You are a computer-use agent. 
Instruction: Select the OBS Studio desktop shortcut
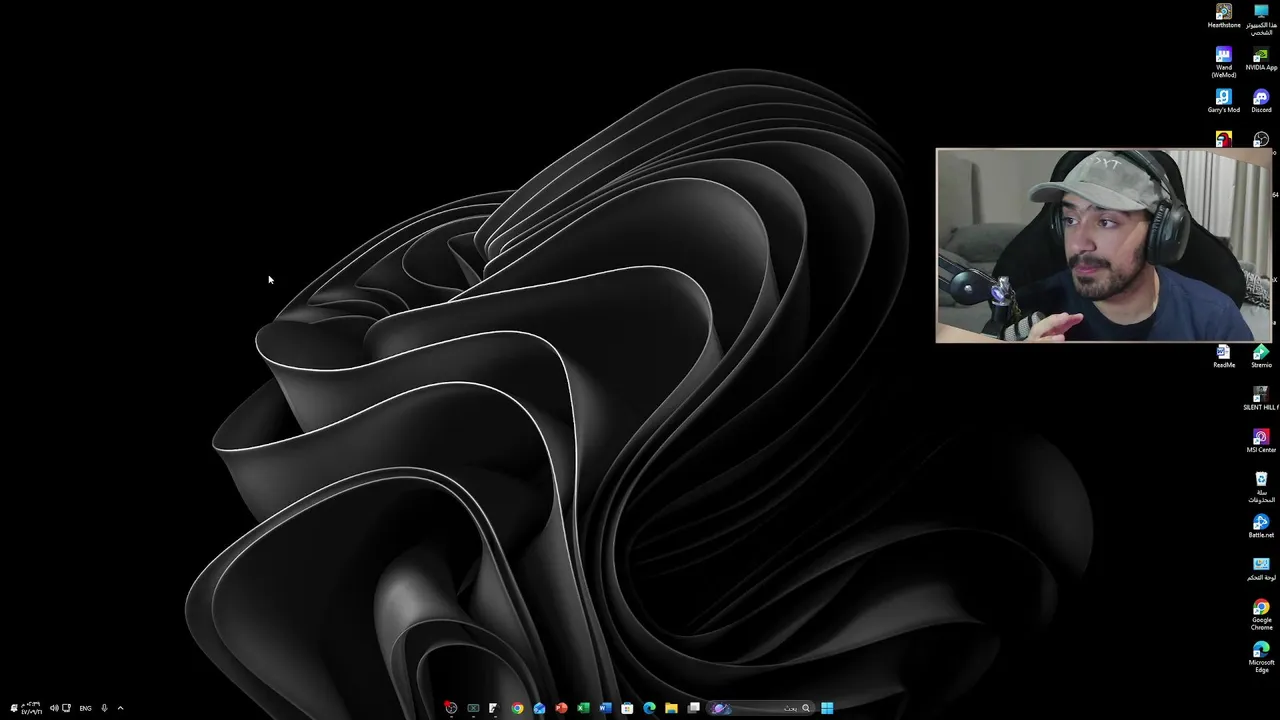(1261, 140)
